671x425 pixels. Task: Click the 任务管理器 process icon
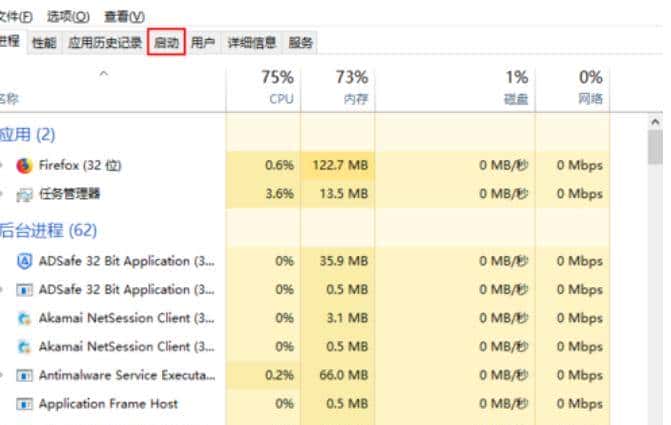[24, 194]
